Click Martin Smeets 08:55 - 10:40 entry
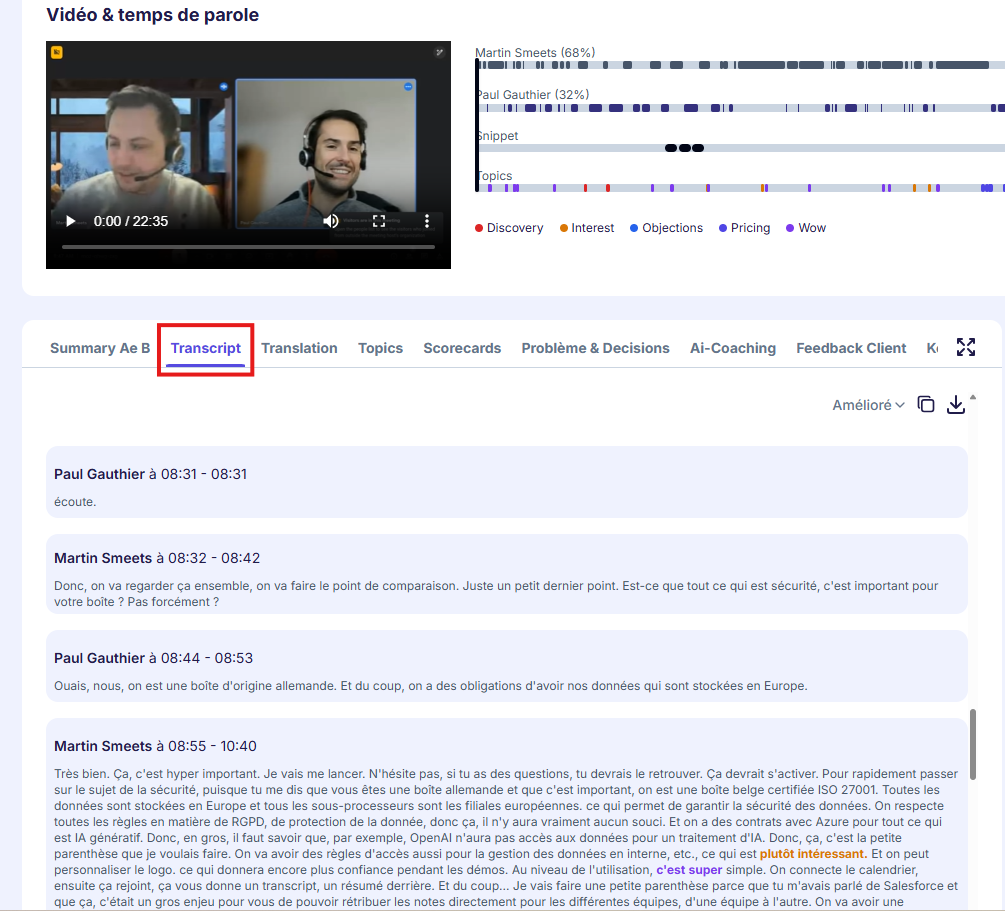1005x911 pixels. click(506, 814)
